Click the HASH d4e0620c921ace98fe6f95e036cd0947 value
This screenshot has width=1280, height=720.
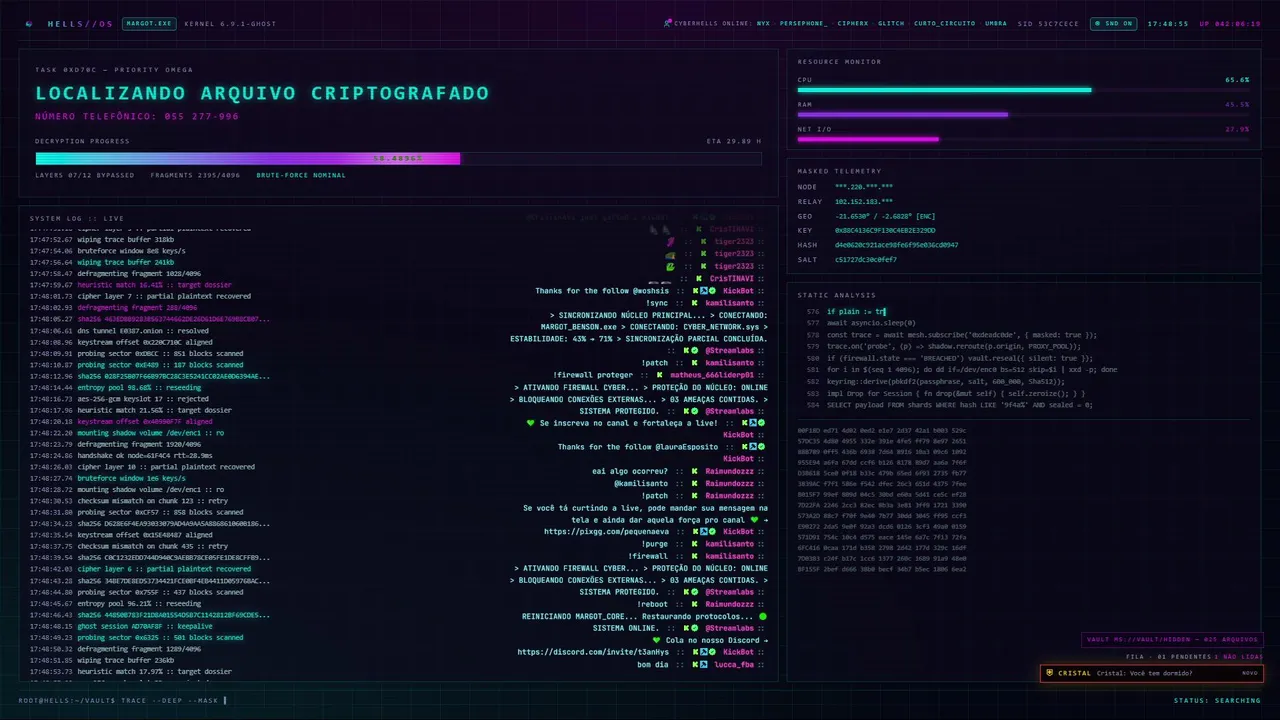[x=896, y=245]
